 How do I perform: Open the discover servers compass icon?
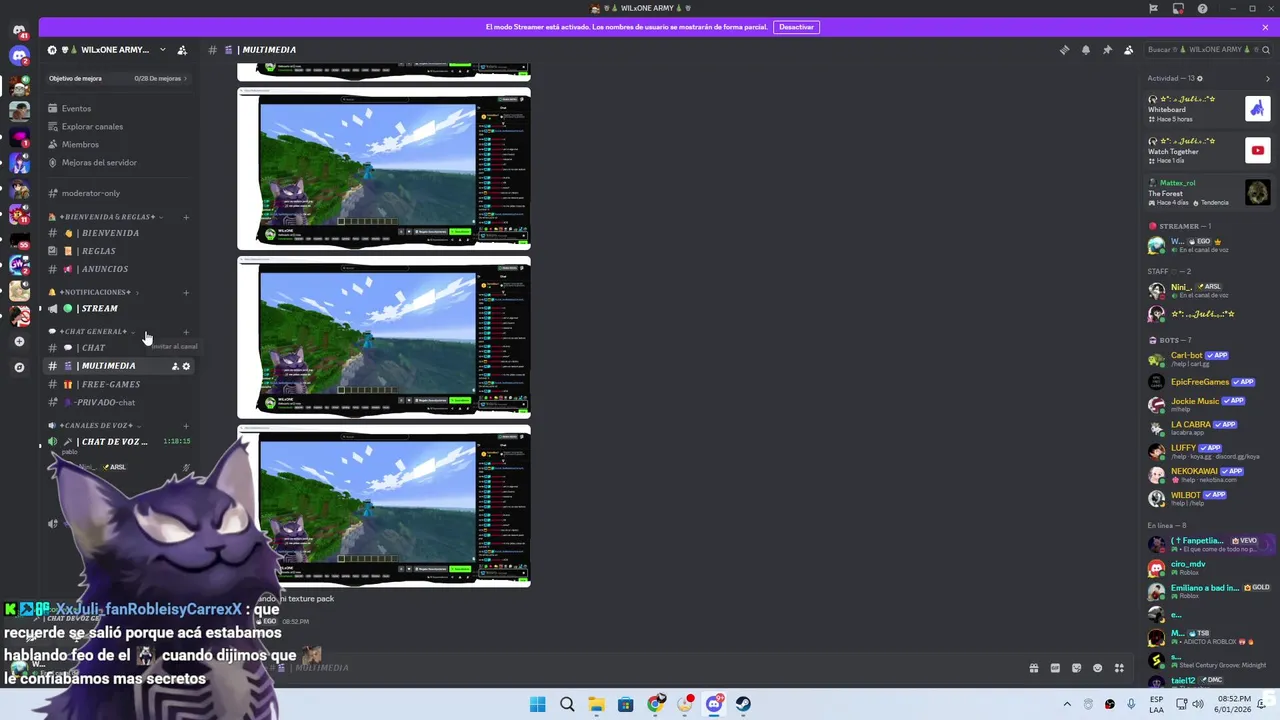tap(19, 367)
